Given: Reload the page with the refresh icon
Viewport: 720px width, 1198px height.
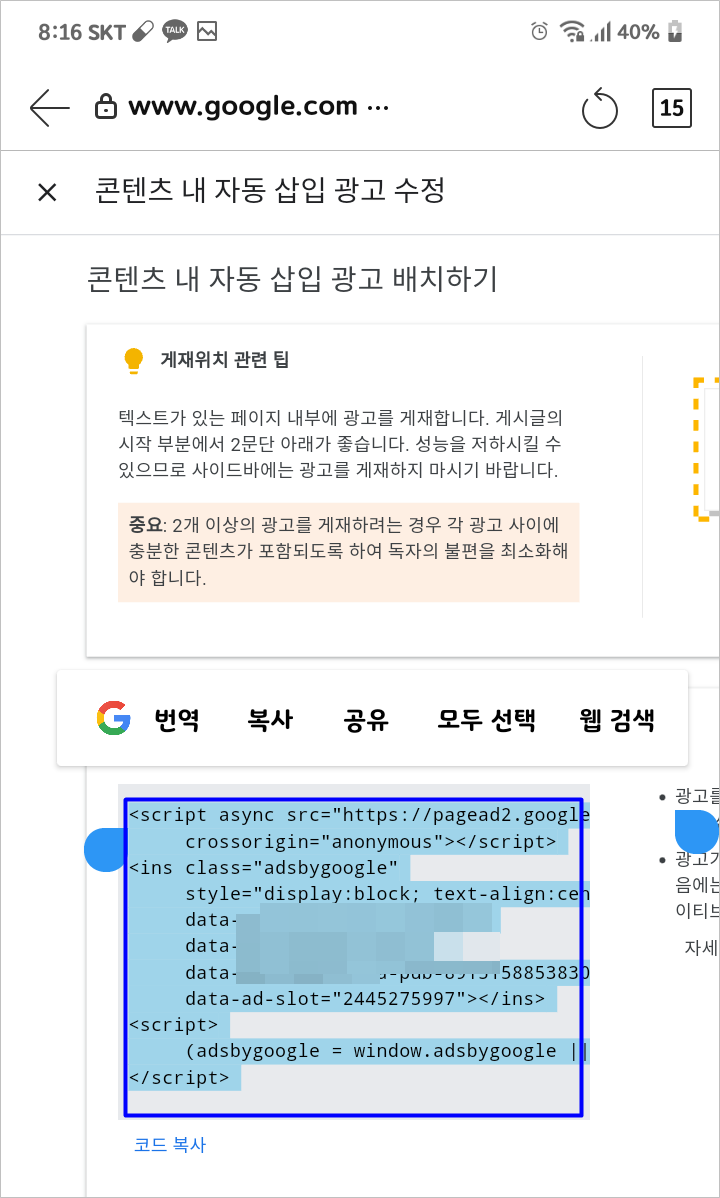Looking at the screenshot, I should point(598,108).
